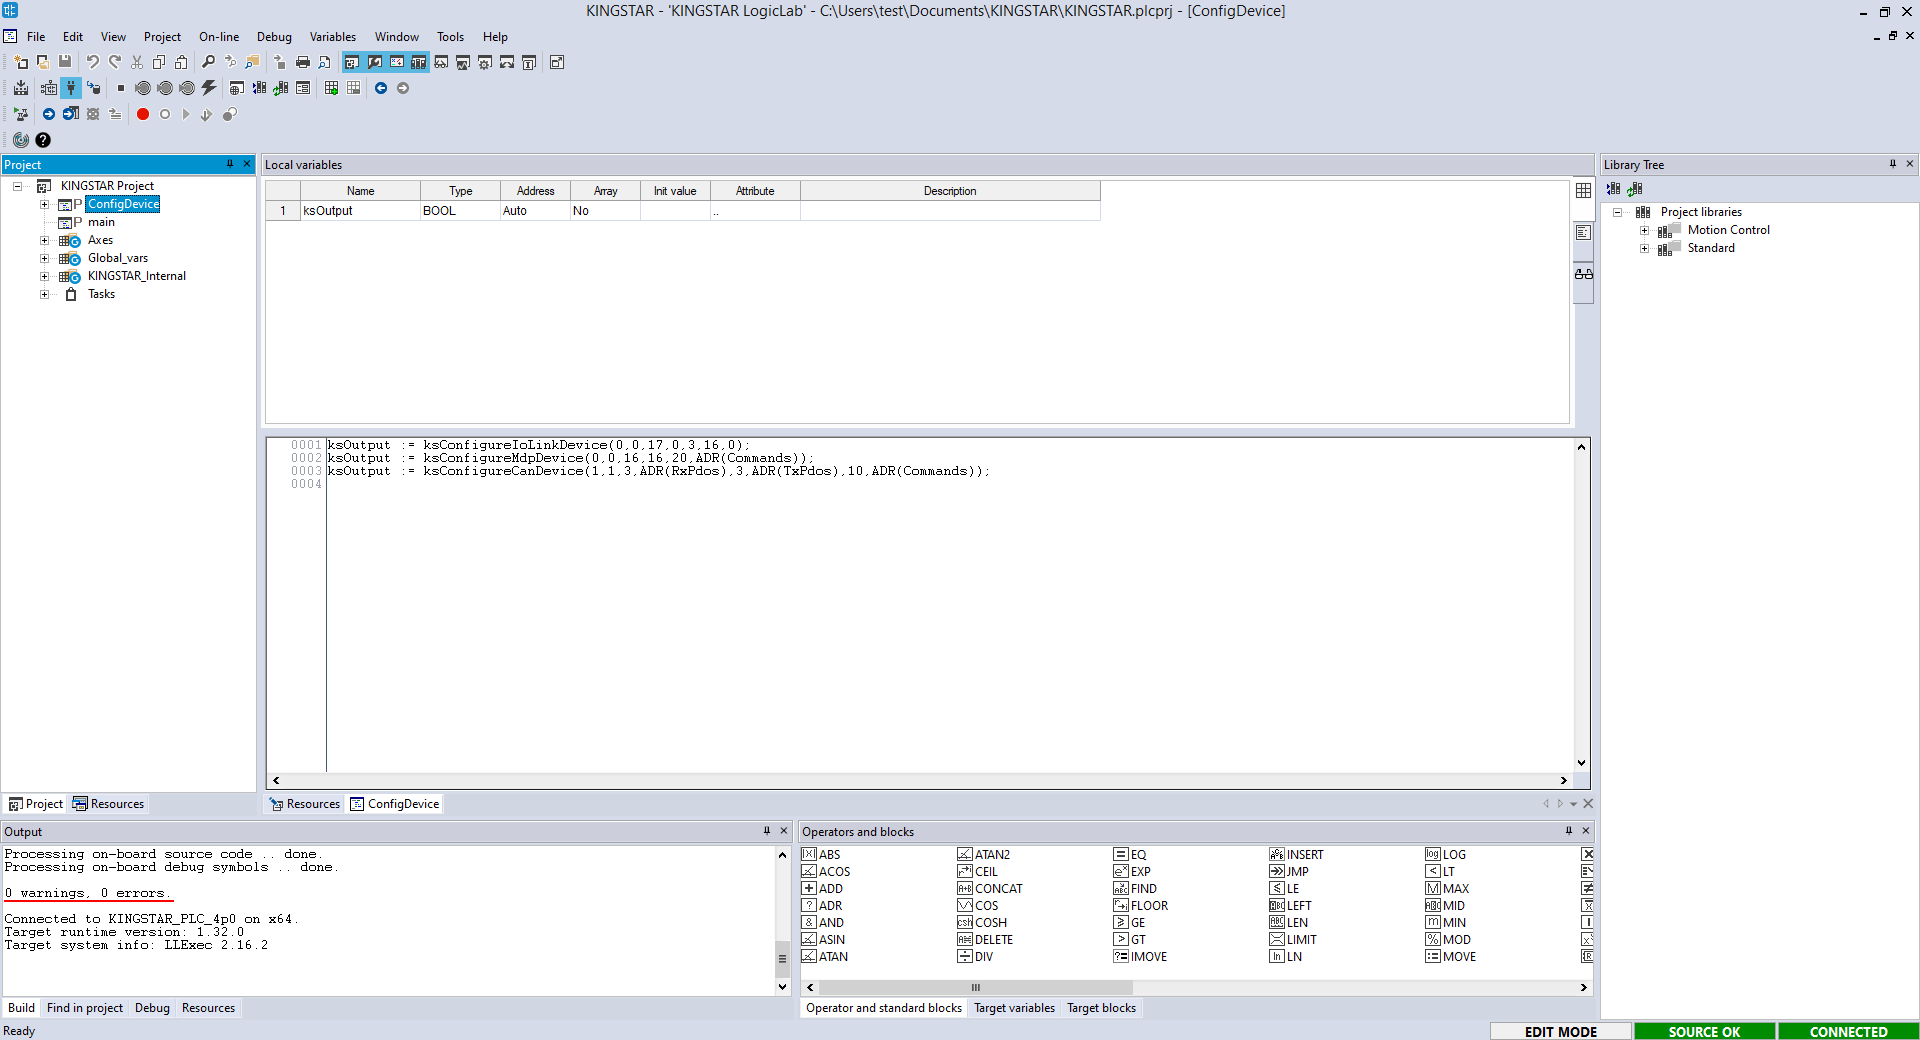Expand the Motion Control library
Viewport: 1920px width, 1040px height.
tap(1644, 230)
